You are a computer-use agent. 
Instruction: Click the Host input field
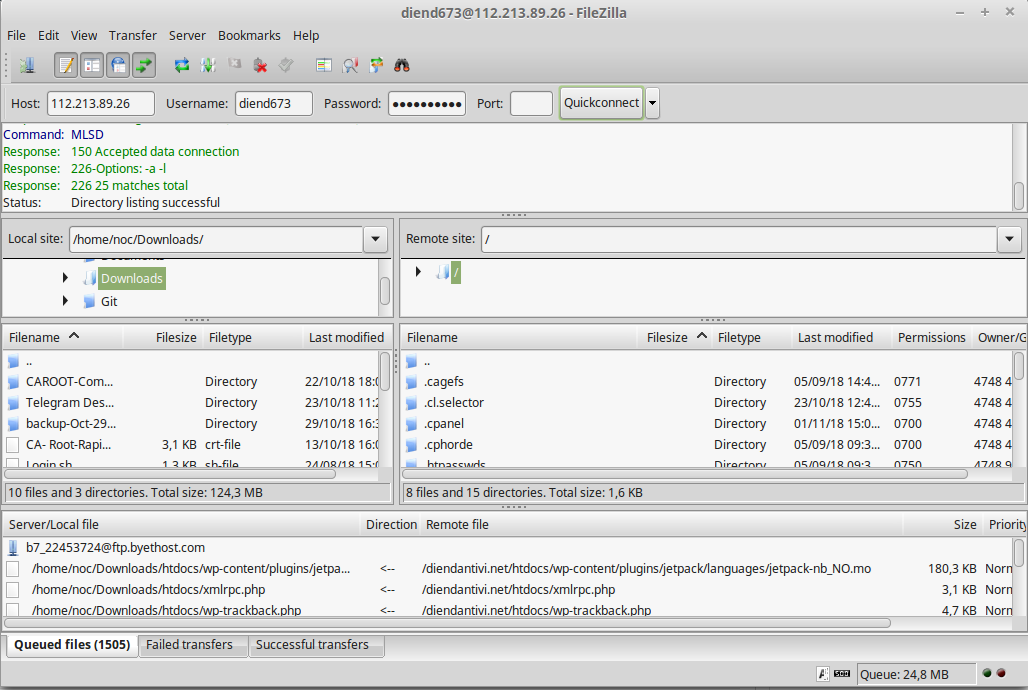point(101,104)
